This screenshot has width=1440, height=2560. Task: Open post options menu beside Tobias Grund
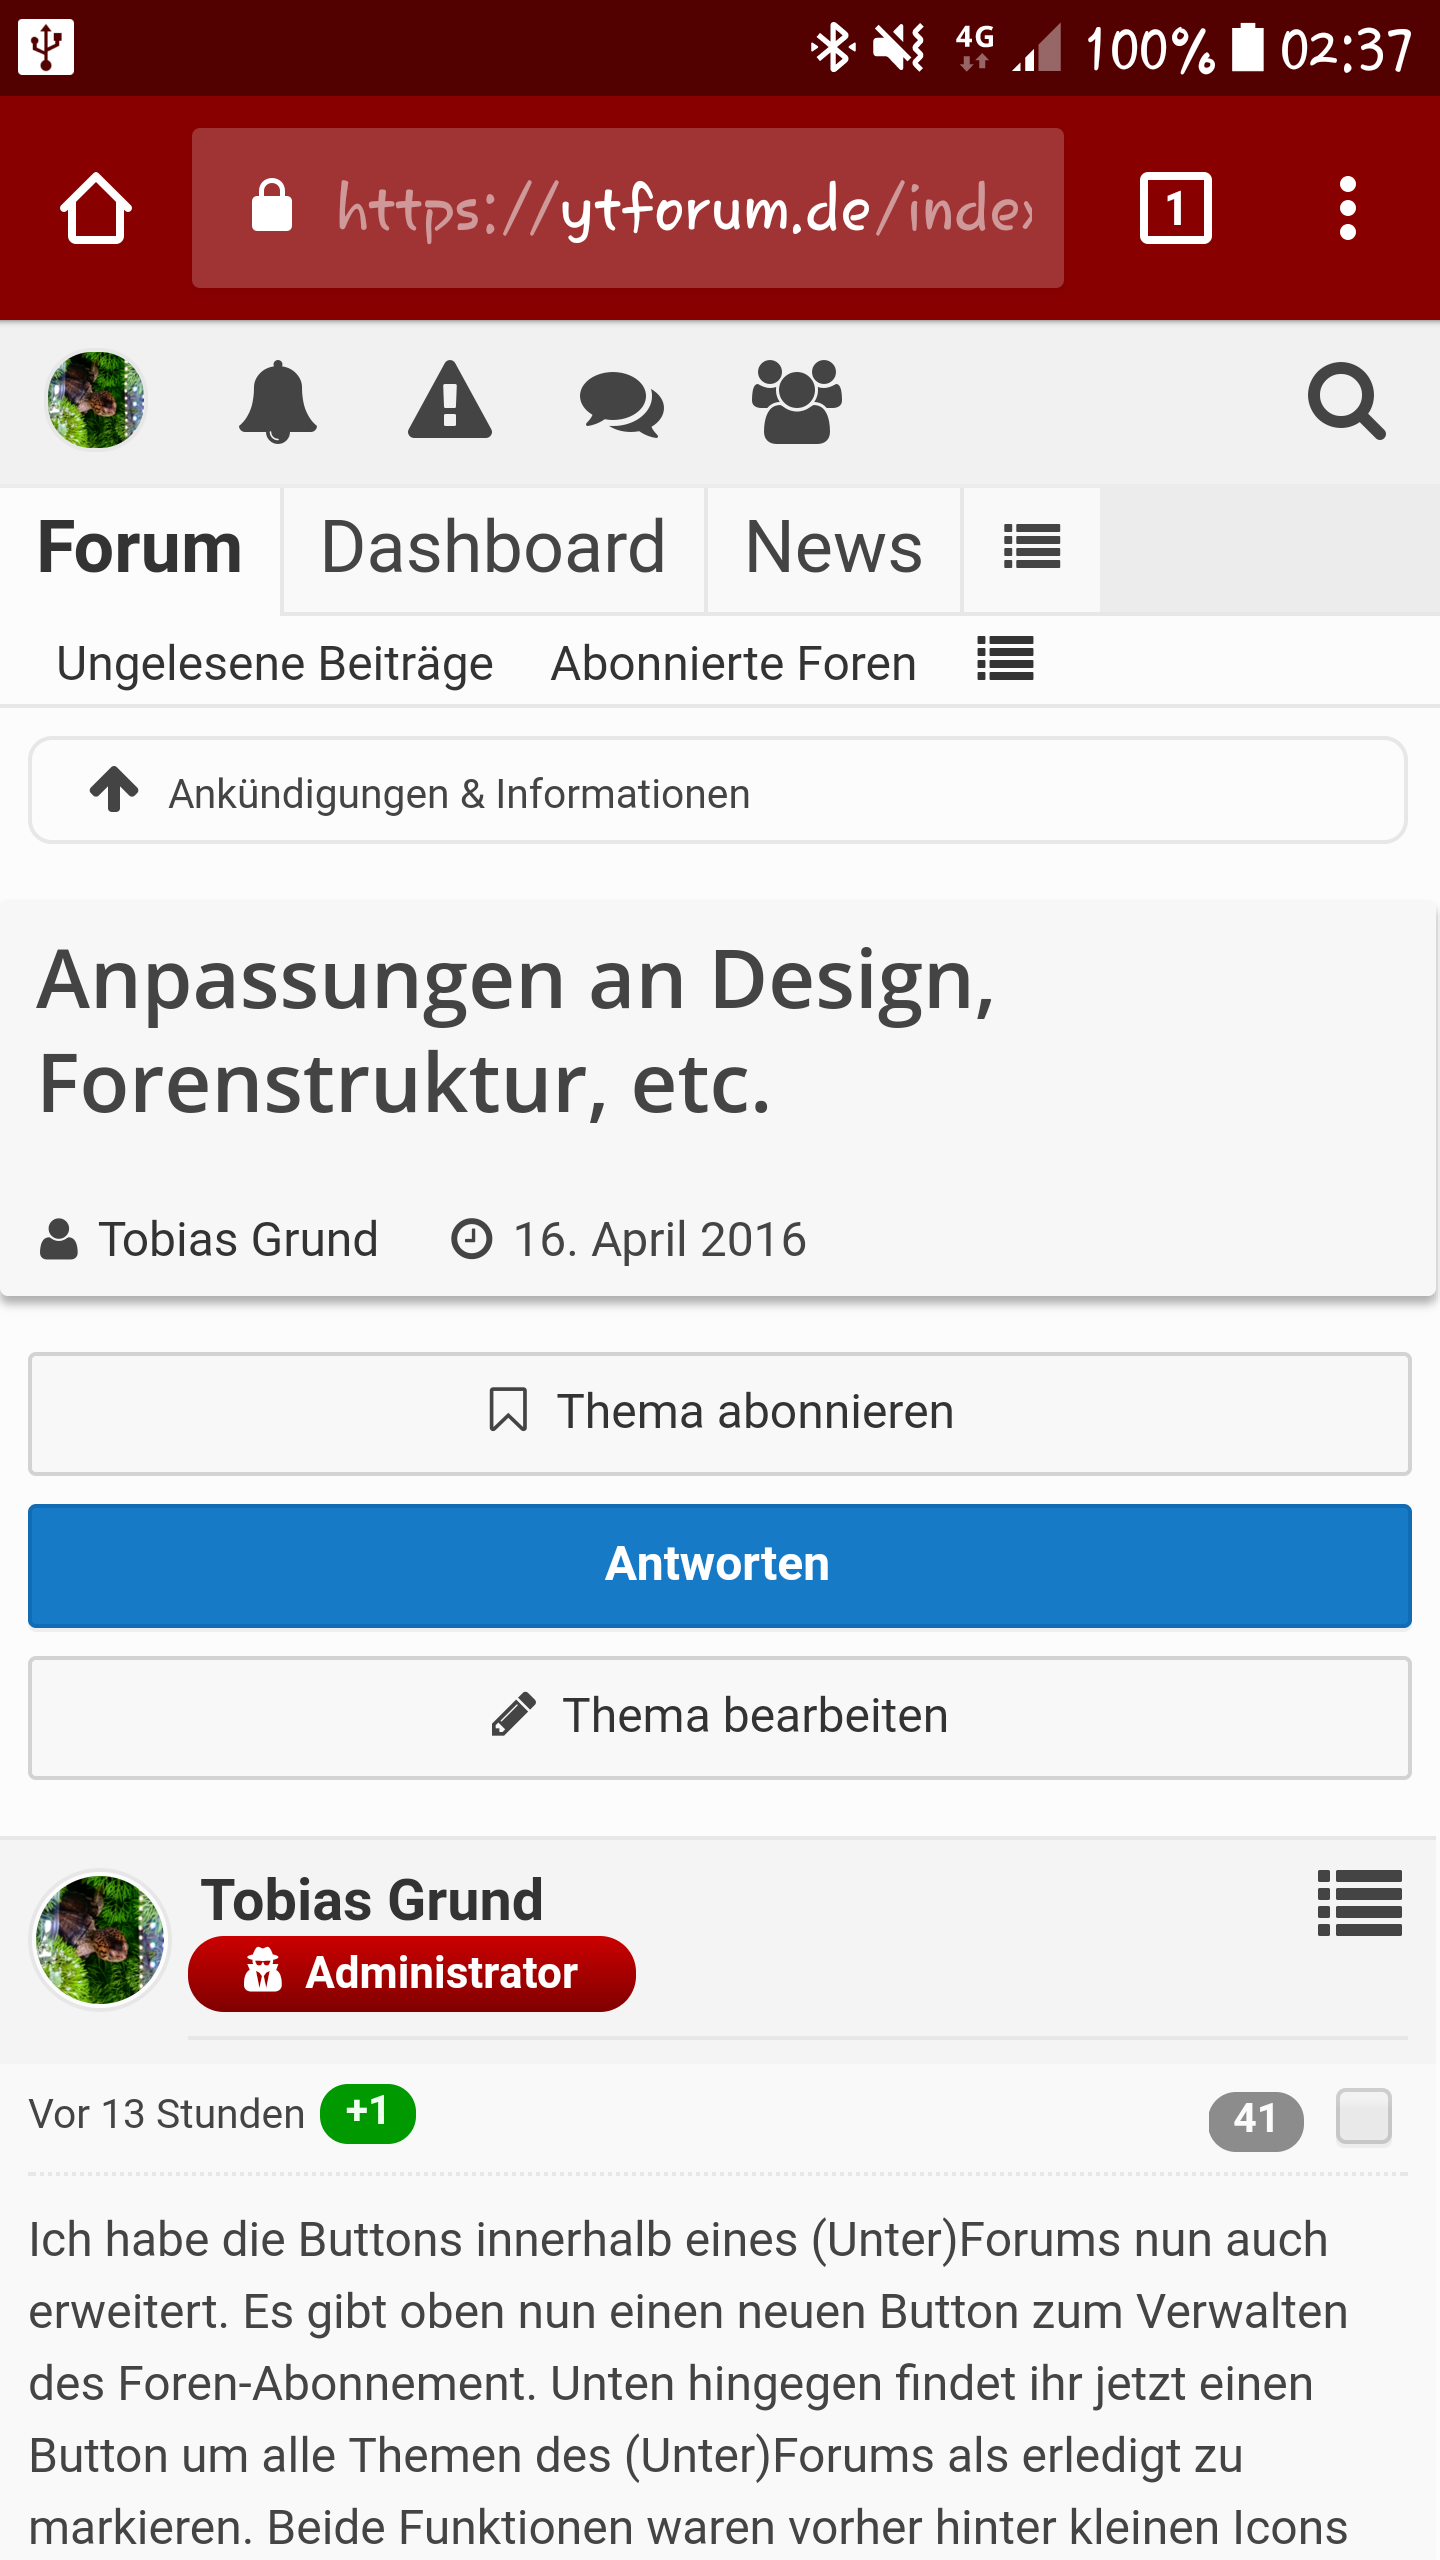pyautogui.click(x=1359, y=1903)
